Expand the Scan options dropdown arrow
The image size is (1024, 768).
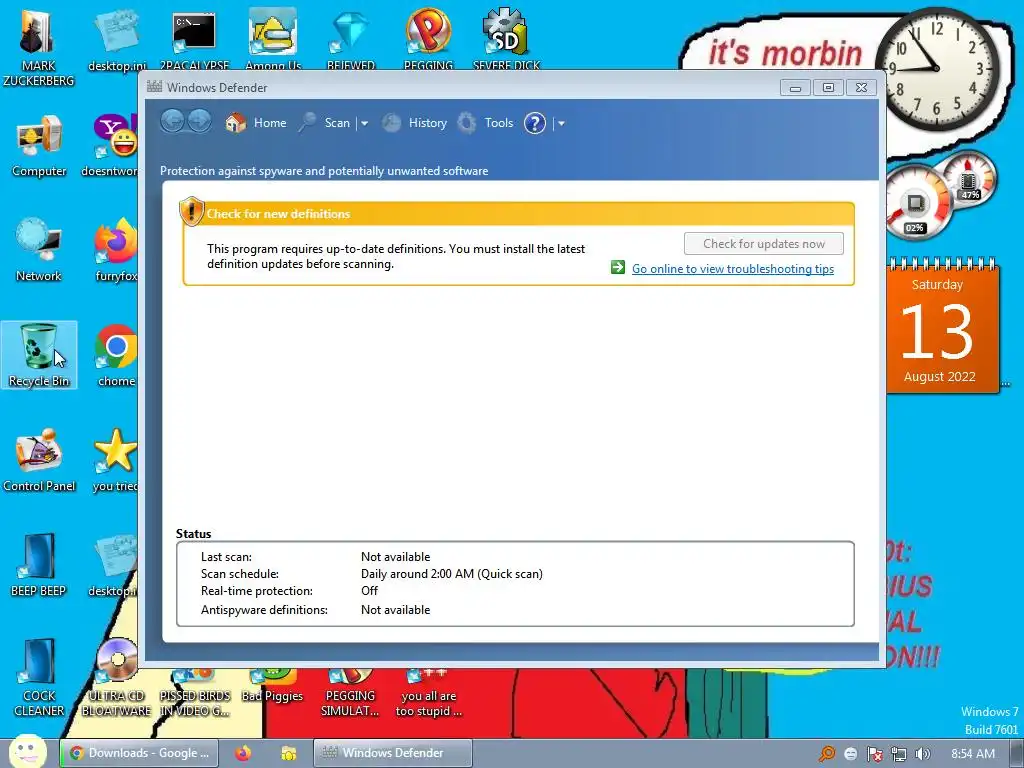click(x=364, y=123)
